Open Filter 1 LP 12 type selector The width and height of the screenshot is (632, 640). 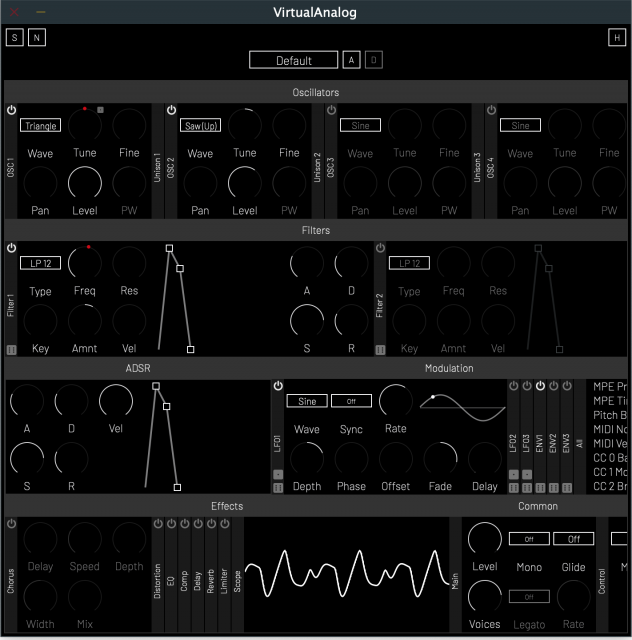click(x=40, y=263)
